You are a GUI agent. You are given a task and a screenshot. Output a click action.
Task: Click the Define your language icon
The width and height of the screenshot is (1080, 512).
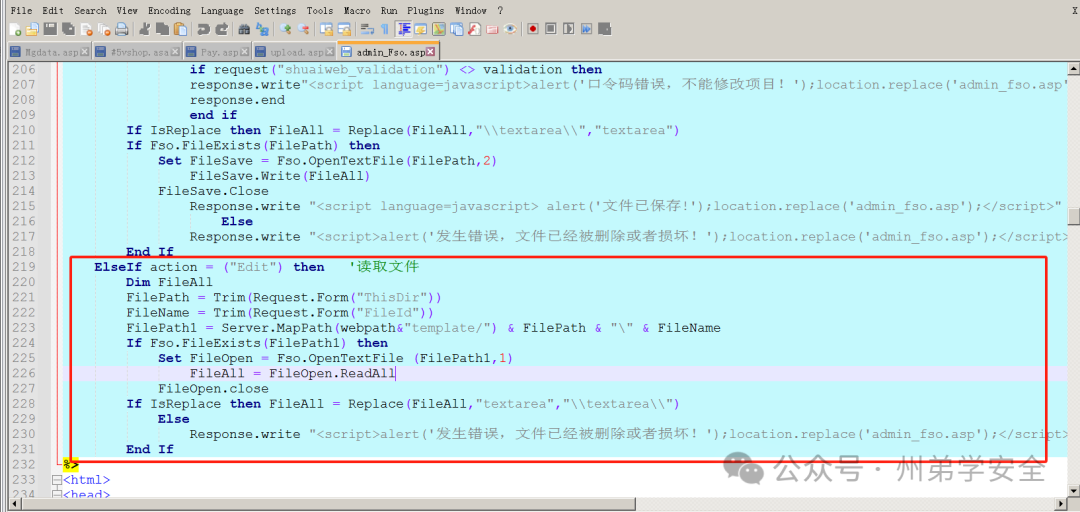[x=421, y=29]
